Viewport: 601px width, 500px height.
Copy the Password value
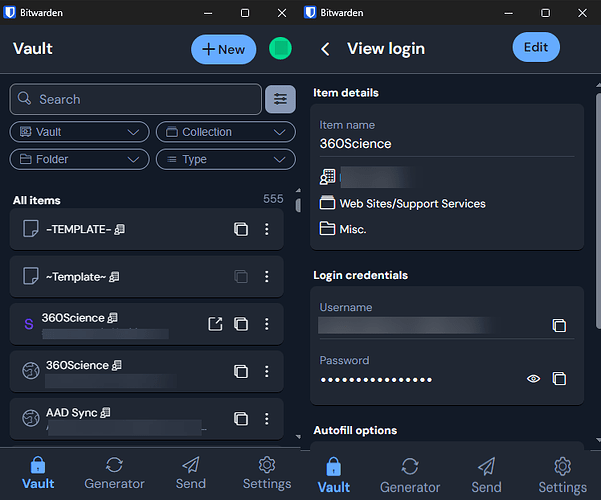coord(559,379)
